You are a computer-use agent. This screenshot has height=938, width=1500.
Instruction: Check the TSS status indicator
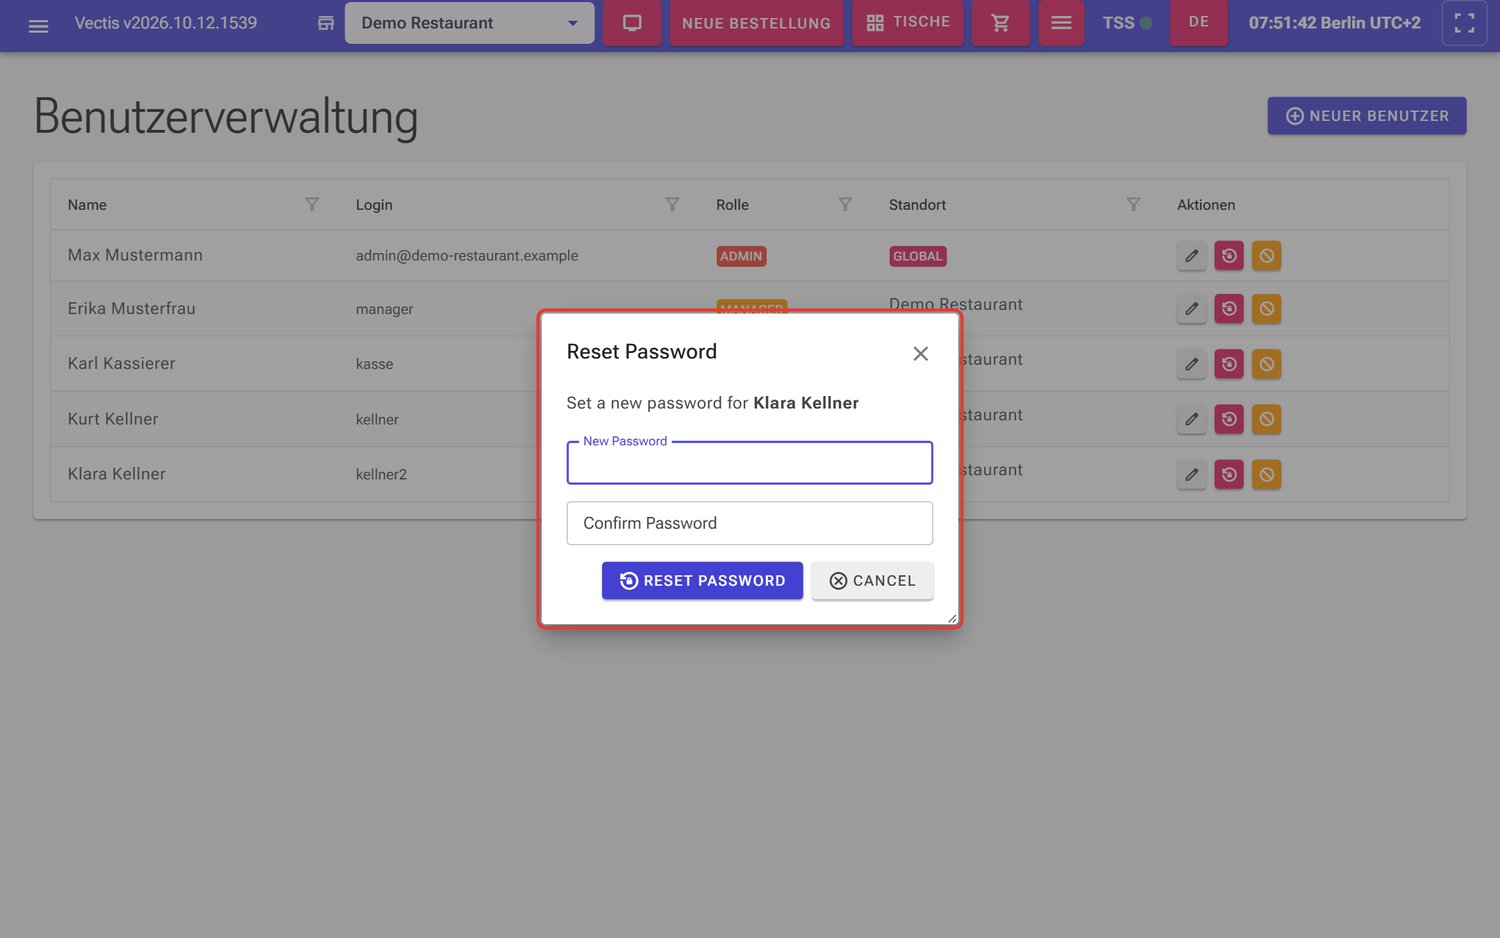[1127, 23]
